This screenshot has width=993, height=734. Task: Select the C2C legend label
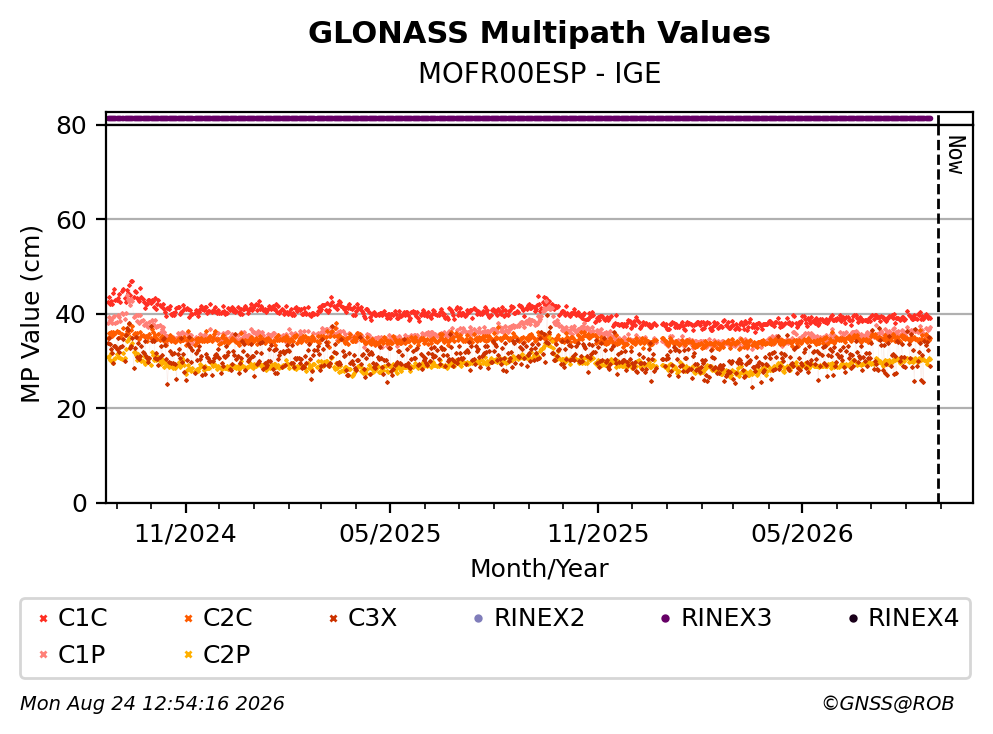coord(227,617)
